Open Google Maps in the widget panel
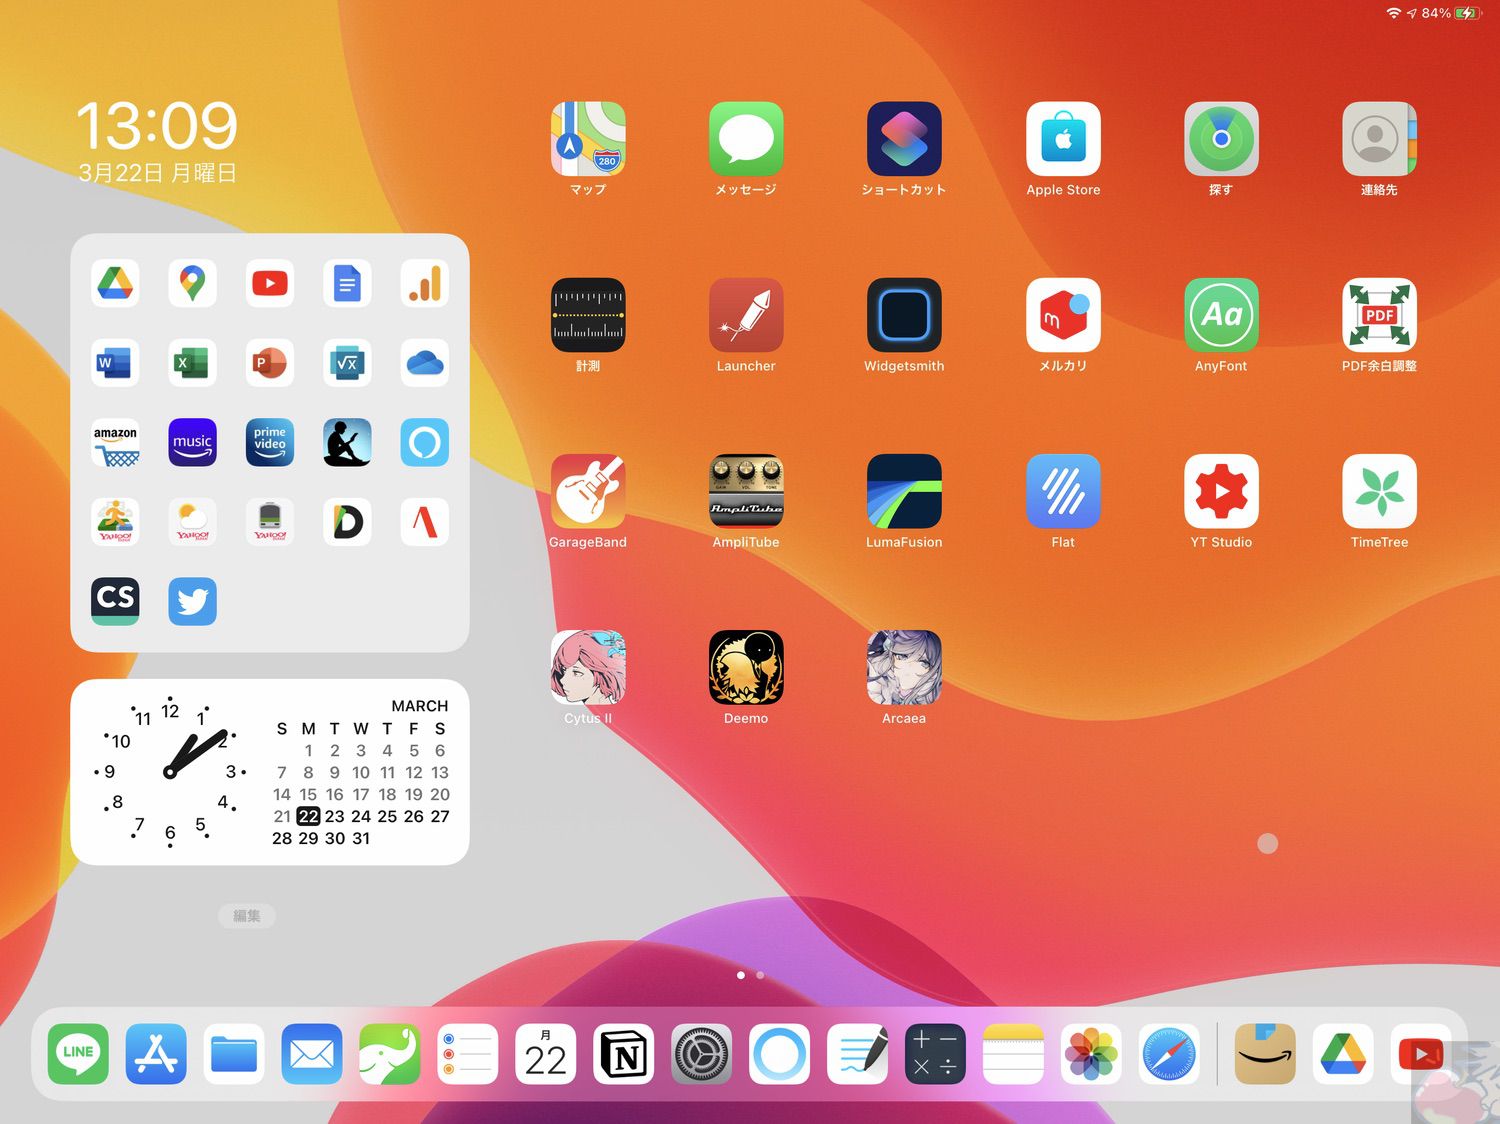1500x1124 pixels. pyautogui.click(x=192, y=283)
